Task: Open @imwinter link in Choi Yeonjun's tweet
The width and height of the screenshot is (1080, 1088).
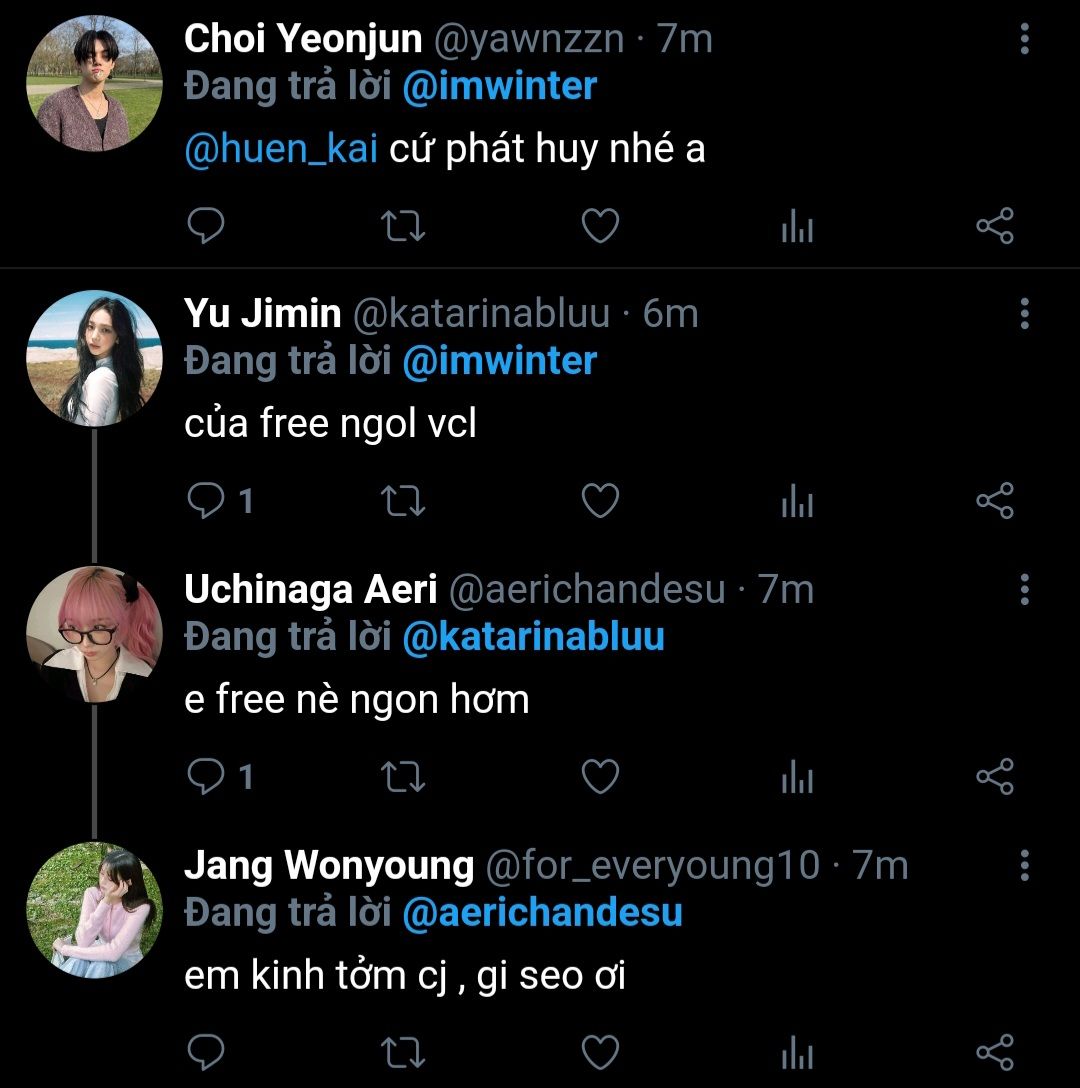Action: coord(499,86)
